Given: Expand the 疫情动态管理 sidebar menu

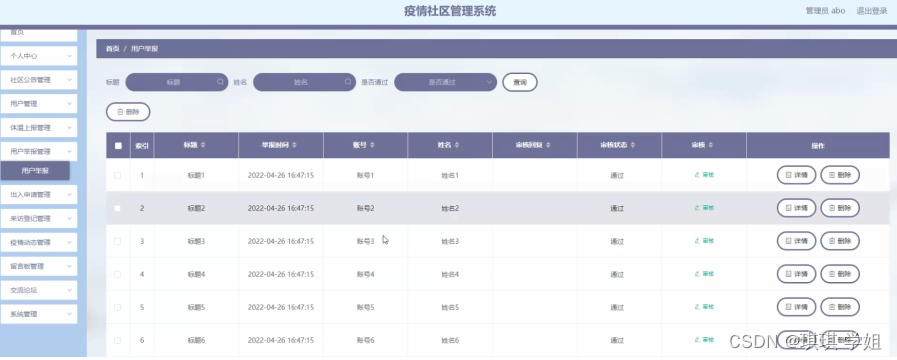Looking at the screenshot, I should pyautogui.click(x=38, y=242).
